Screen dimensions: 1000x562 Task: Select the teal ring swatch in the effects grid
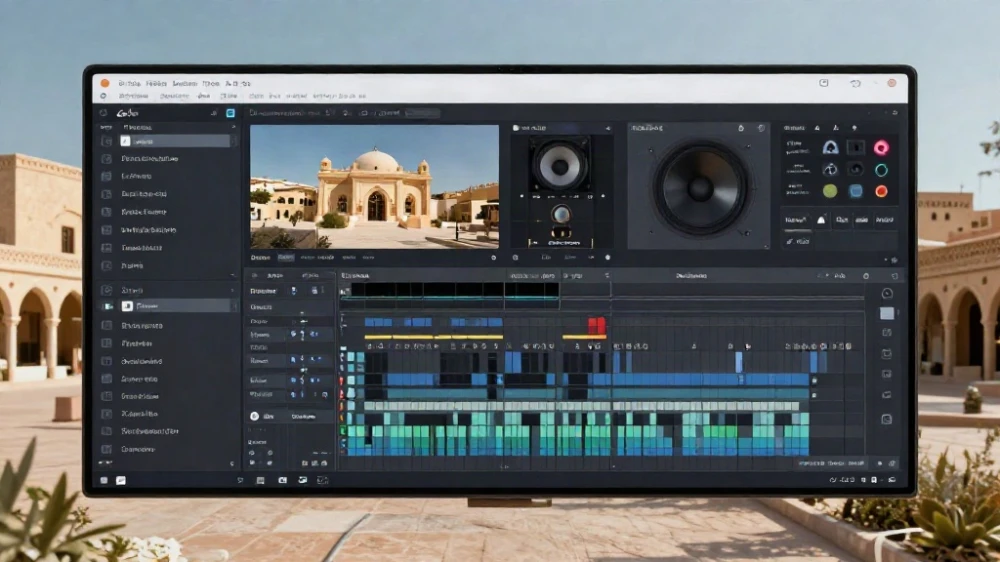point(881,170)
